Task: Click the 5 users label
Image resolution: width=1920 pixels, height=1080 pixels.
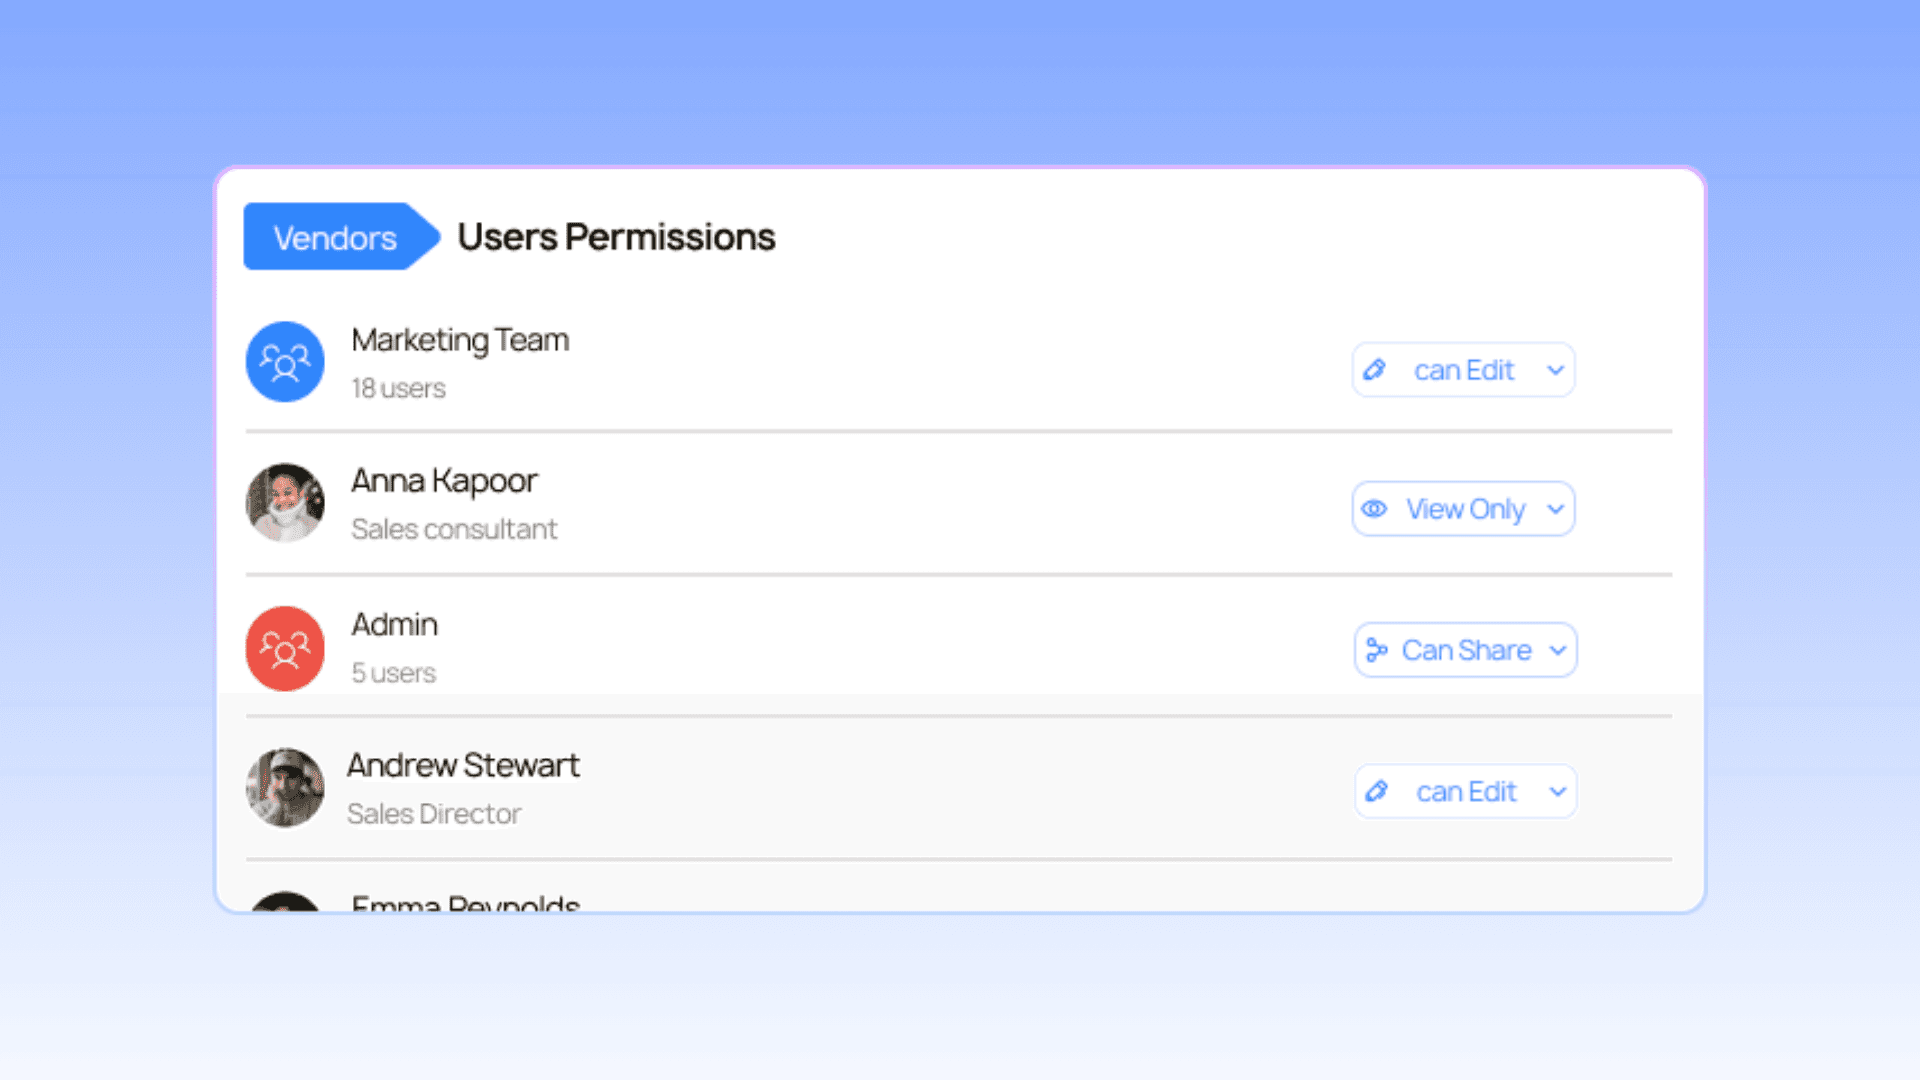Action: pos(393,673)
